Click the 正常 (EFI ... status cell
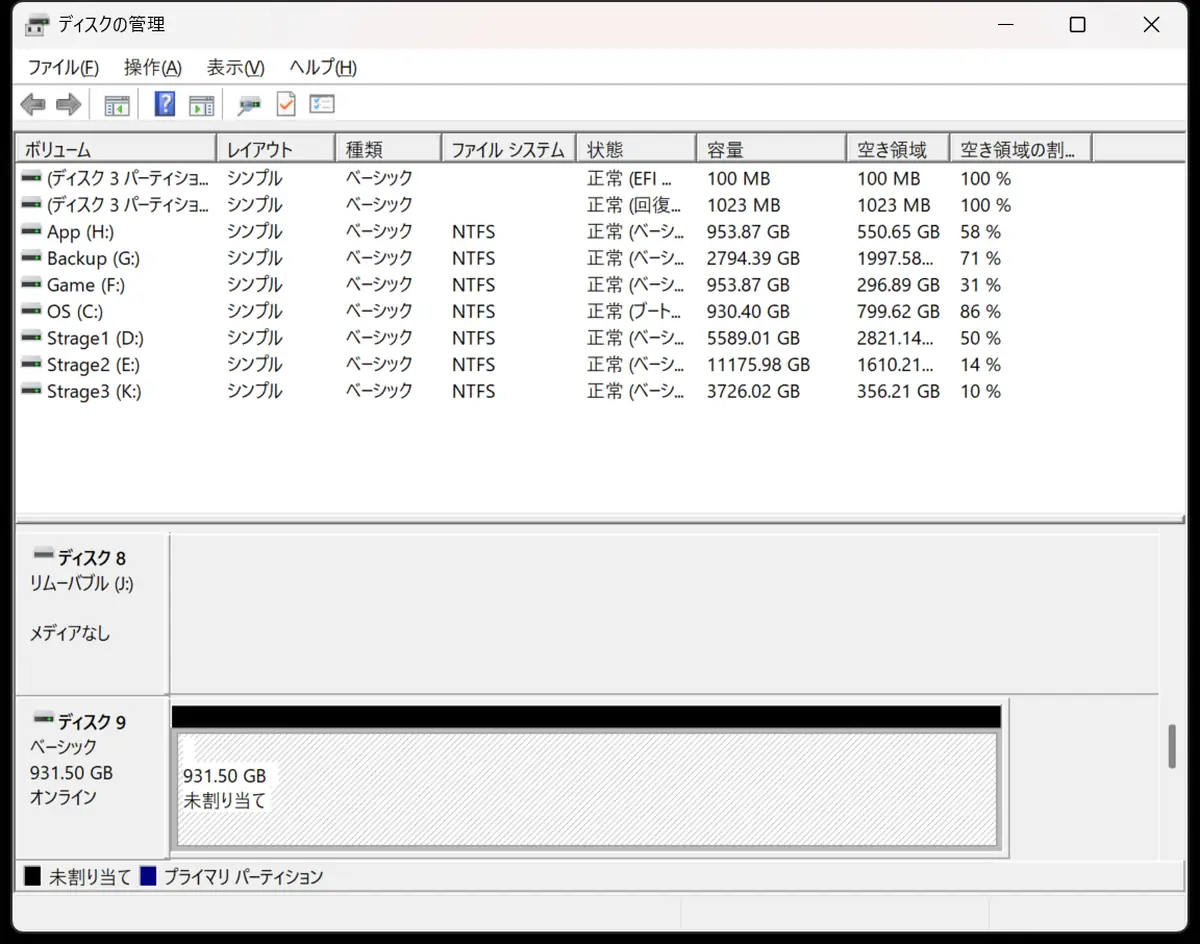The image size is (1200, 944). point(630,178)
